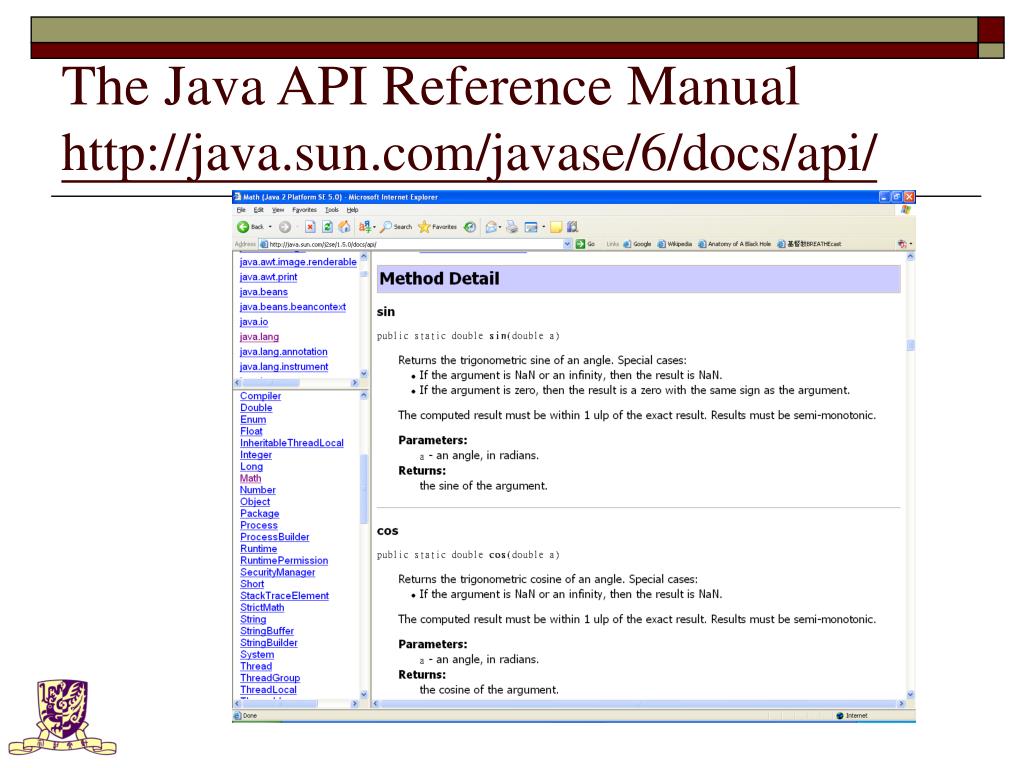This screenshot has width=1024, height=768.
Task: Open the Tools menu
Action: tap(332, 210)
